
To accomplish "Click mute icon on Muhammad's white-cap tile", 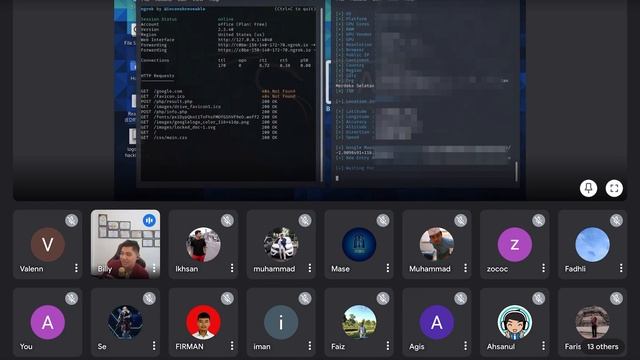I will click(x=461, y=221).
